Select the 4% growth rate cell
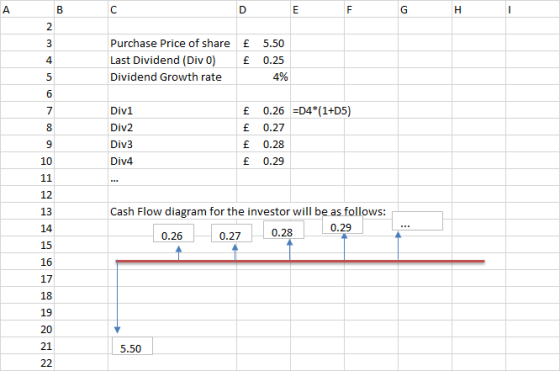 263,77
